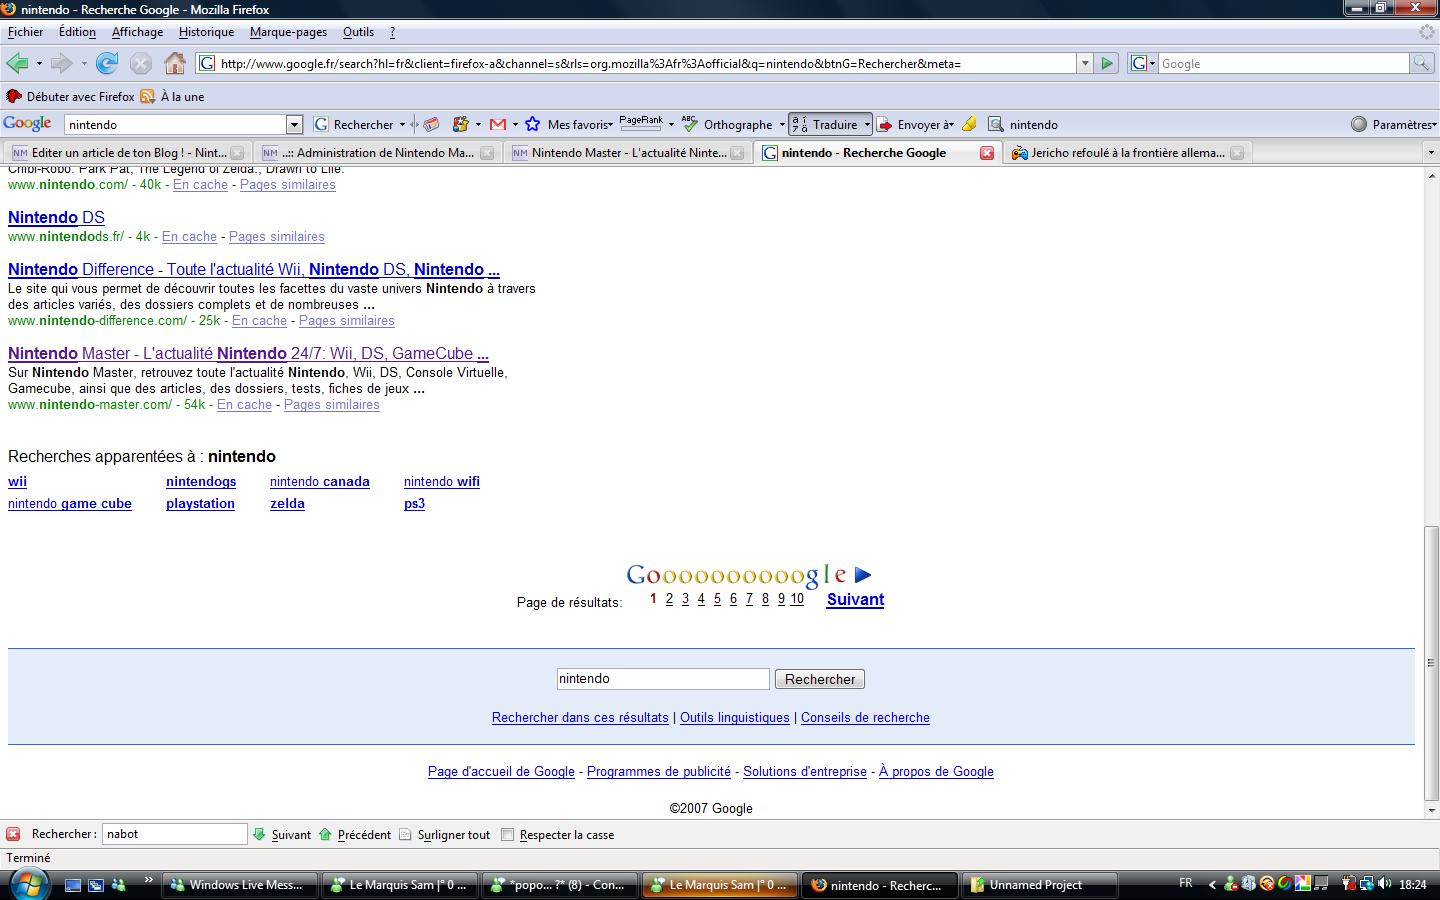Screen dimensions: 1440x900
Task: Open related search nintendogs
Action: coord(201,482)
